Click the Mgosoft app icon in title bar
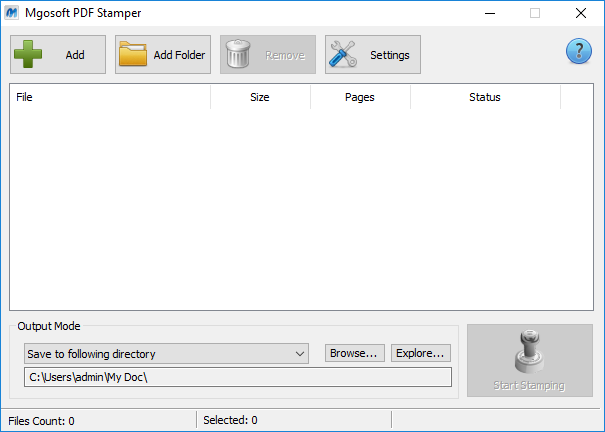 tap(12, 13)
